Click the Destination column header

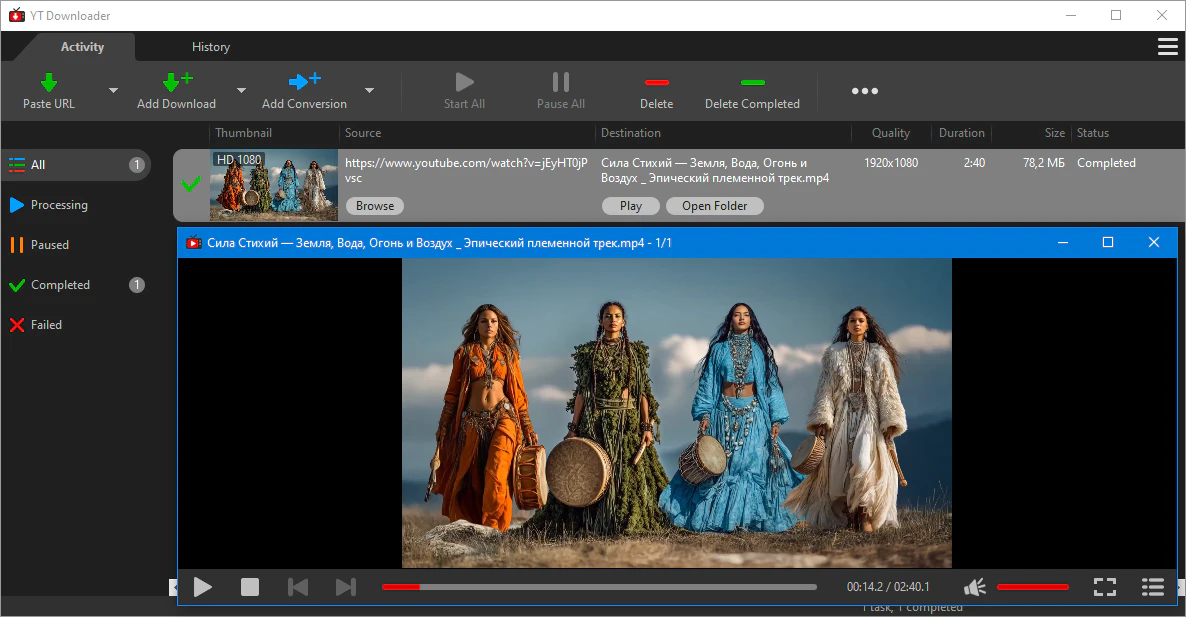click(631, 133)
